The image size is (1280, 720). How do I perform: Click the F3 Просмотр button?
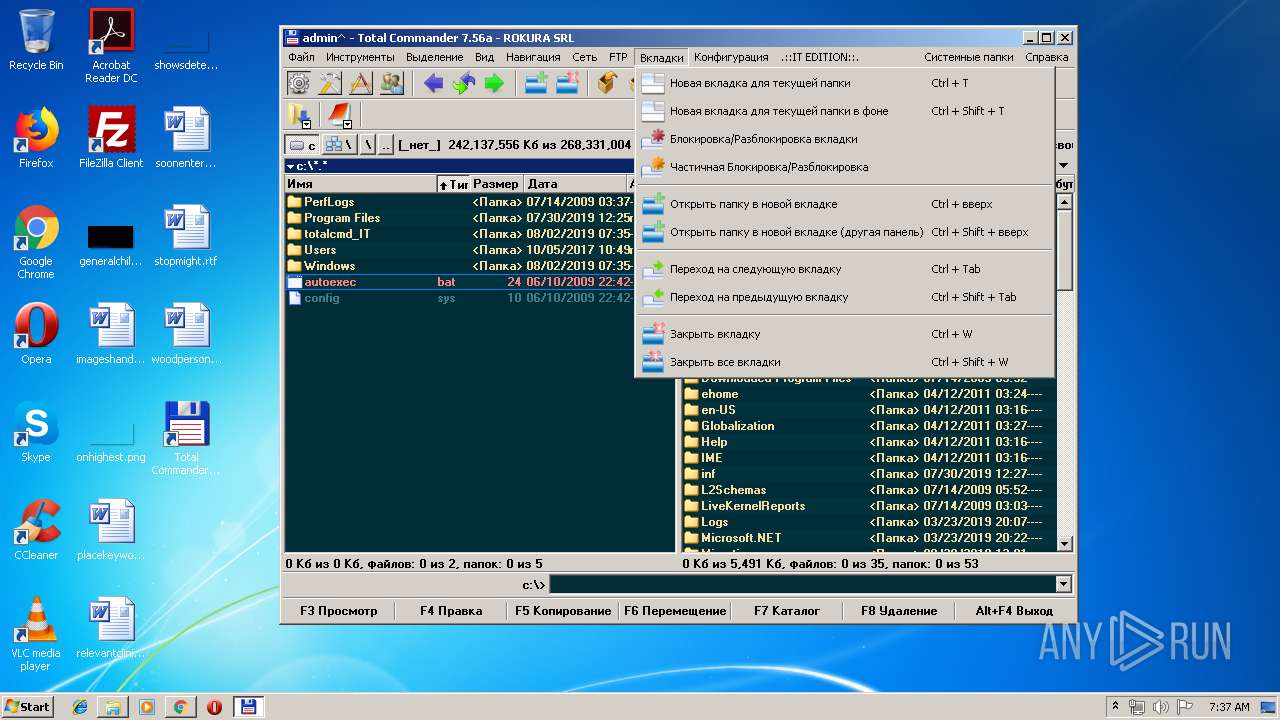[x=339, y=611]
